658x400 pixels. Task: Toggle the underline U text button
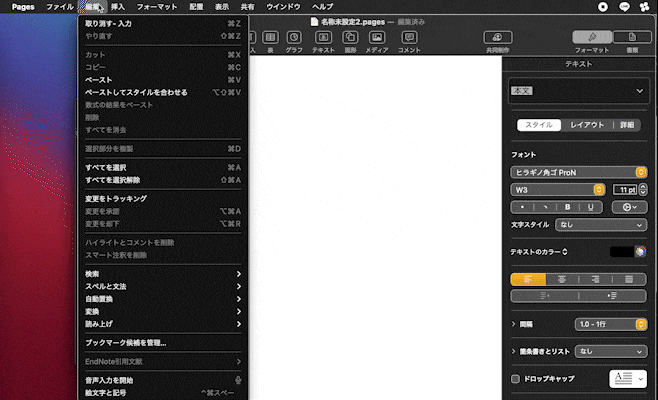[592, 207]
